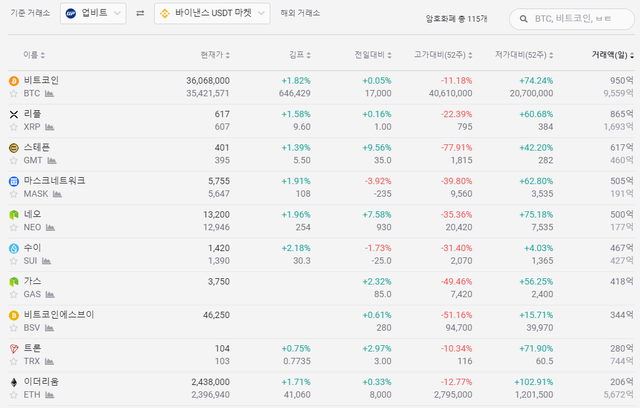Click the BSV logo icon
The width and height of the screenshot is (640, 408).
click(14, 315)
